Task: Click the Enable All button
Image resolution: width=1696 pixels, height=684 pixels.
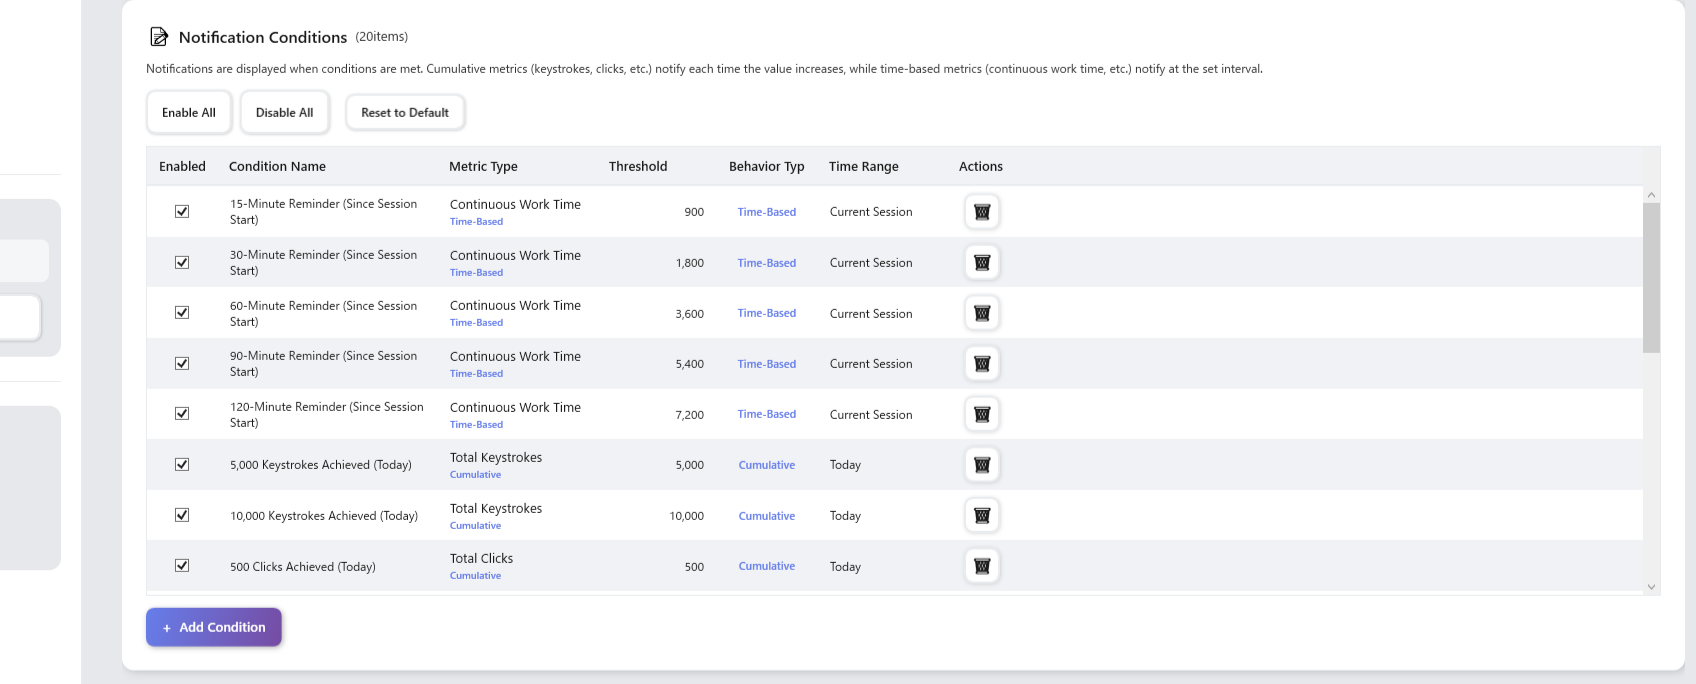Action: coord(189,113)
